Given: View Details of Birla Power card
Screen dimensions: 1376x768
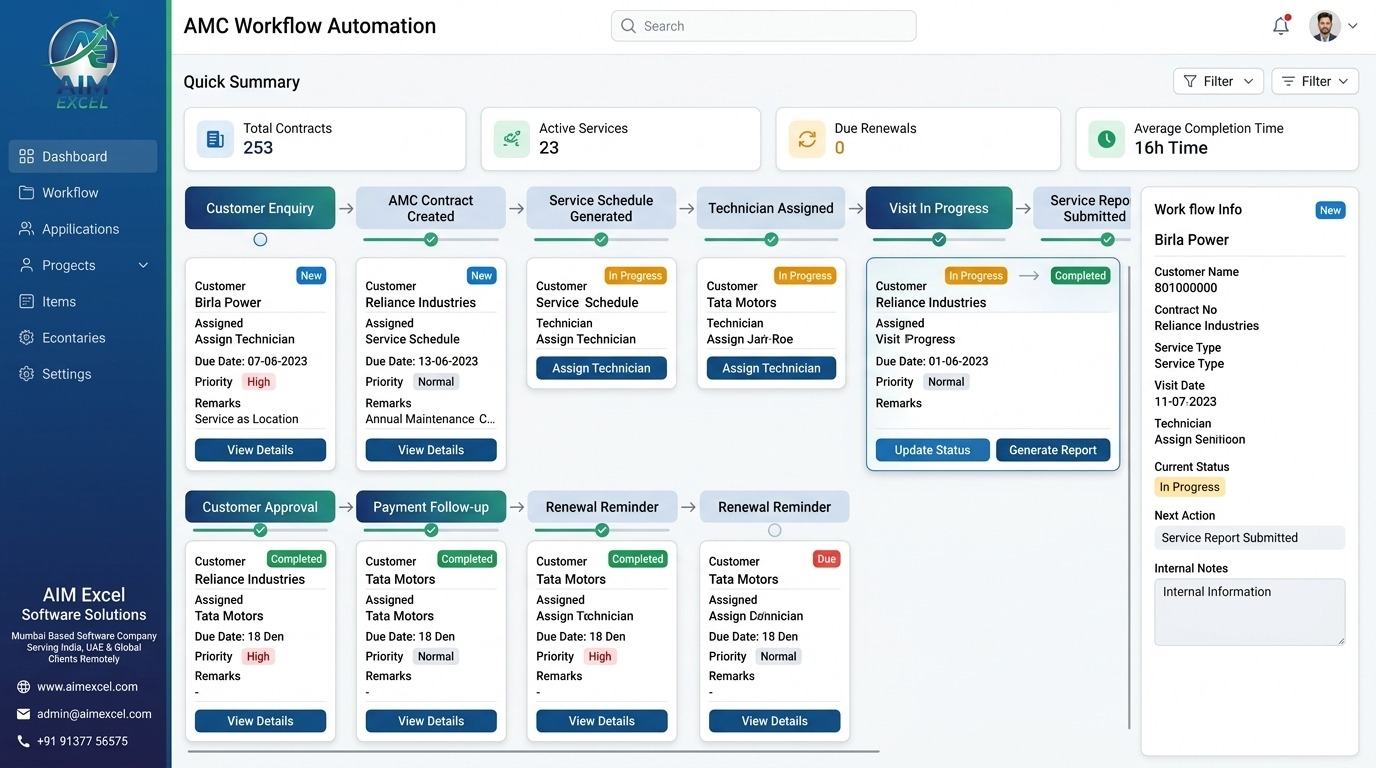Looking at the screenshot, I should [260, 450].
